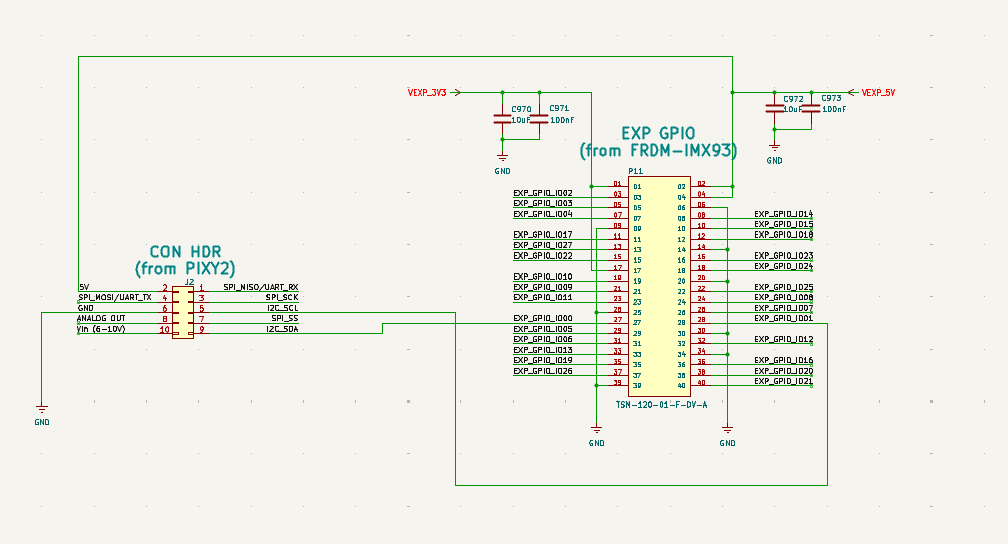Select the SPI_MISO/UART_RX pin label
The height and width of the screenshot is (544, 1008).
click(261, 287)
